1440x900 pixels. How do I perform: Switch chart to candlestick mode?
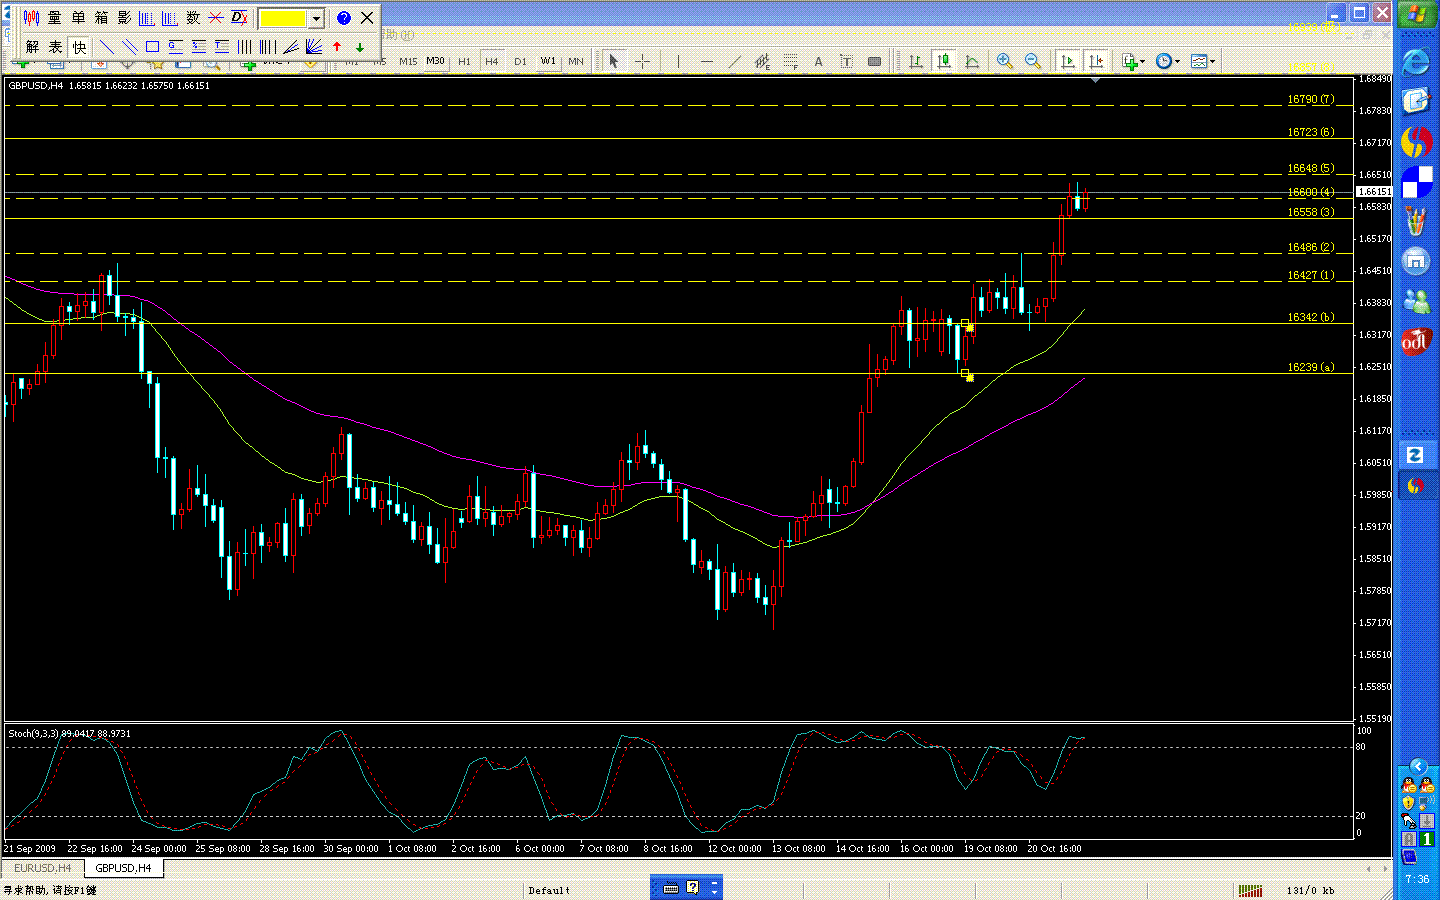click(943, 61)
